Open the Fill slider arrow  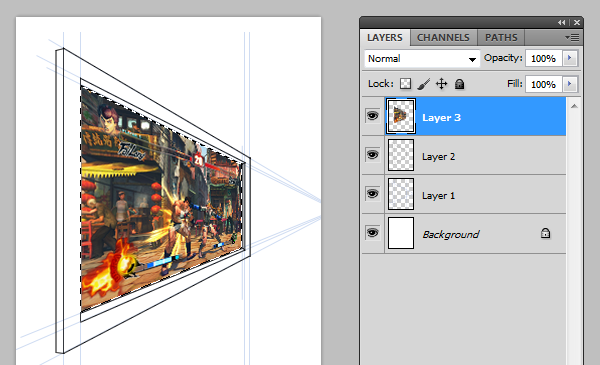point(570,84)
